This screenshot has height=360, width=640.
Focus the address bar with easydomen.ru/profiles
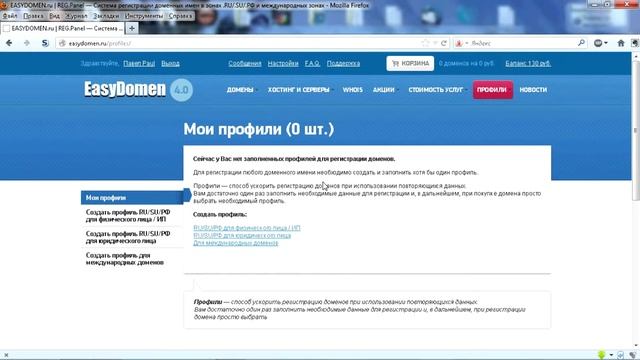click(x=241, y=43)
